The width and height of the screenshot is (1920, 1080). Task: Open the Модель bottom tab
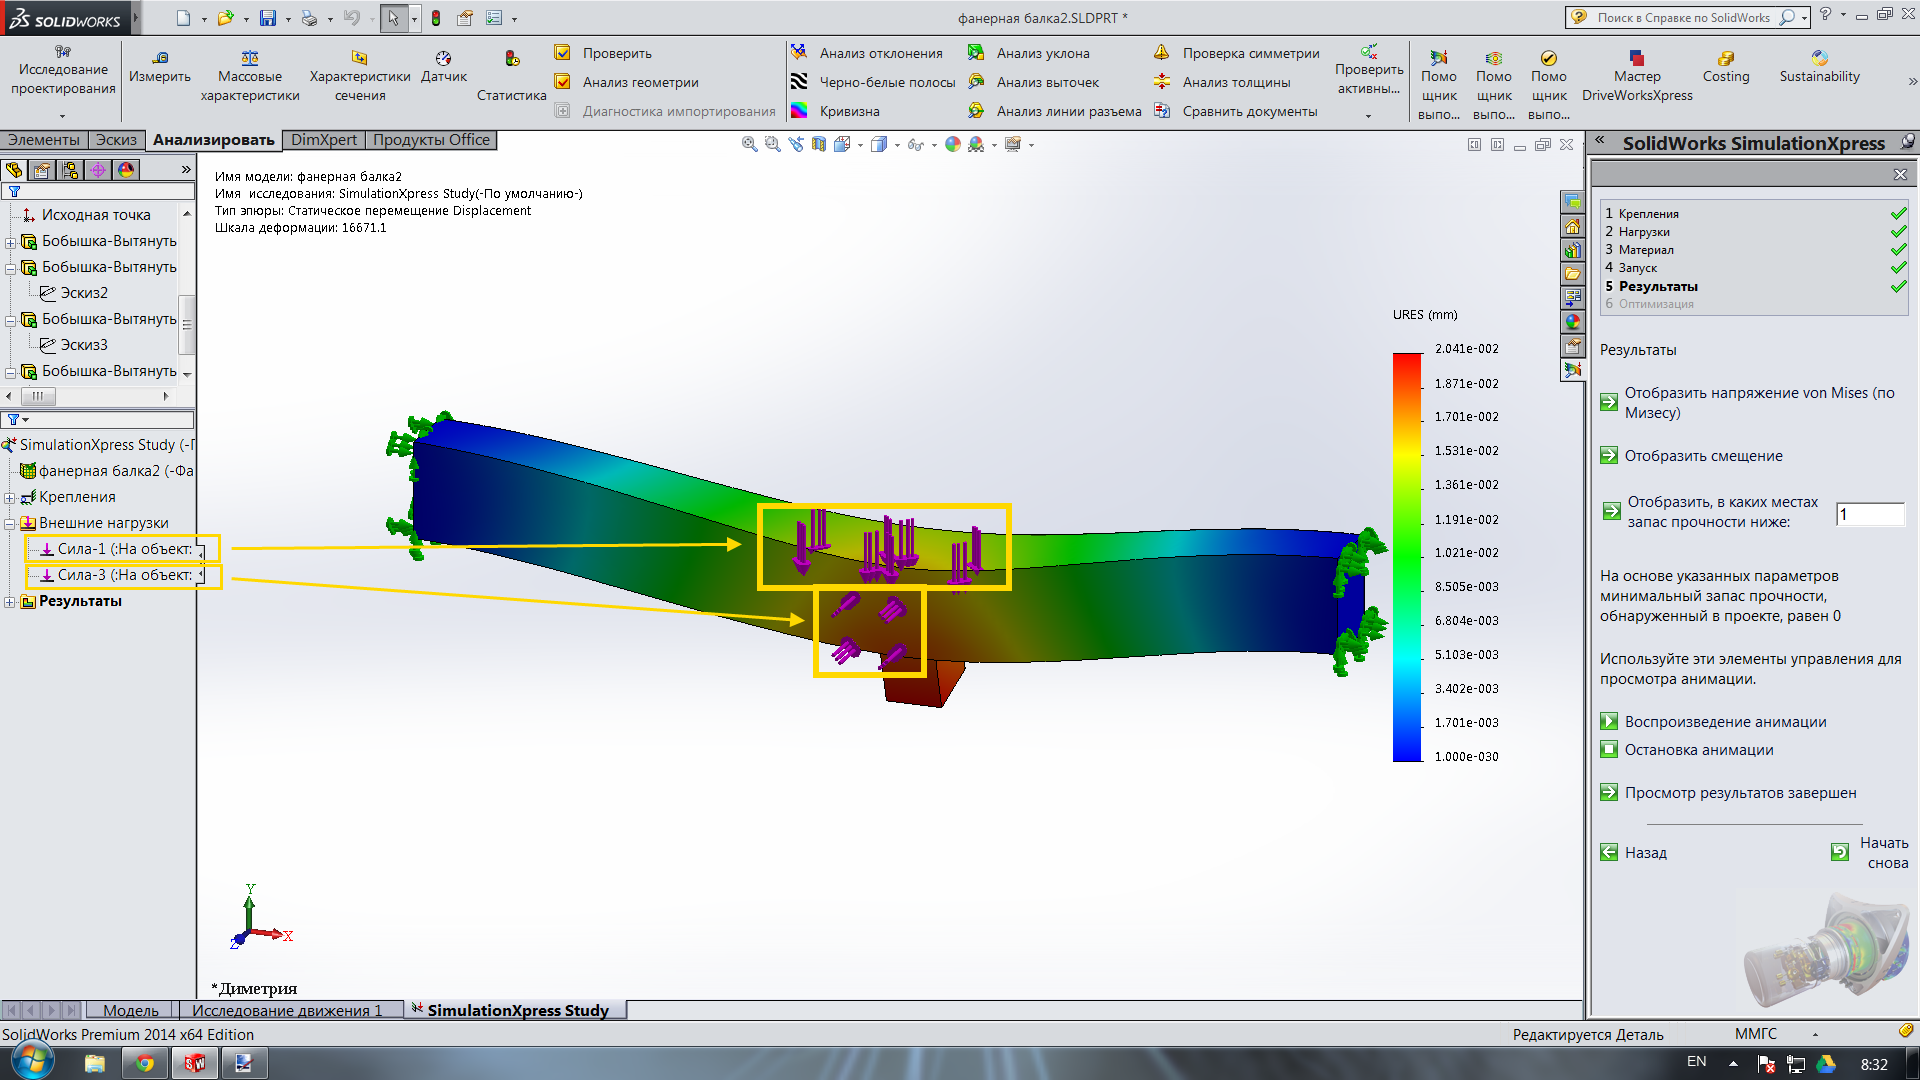130,1010
